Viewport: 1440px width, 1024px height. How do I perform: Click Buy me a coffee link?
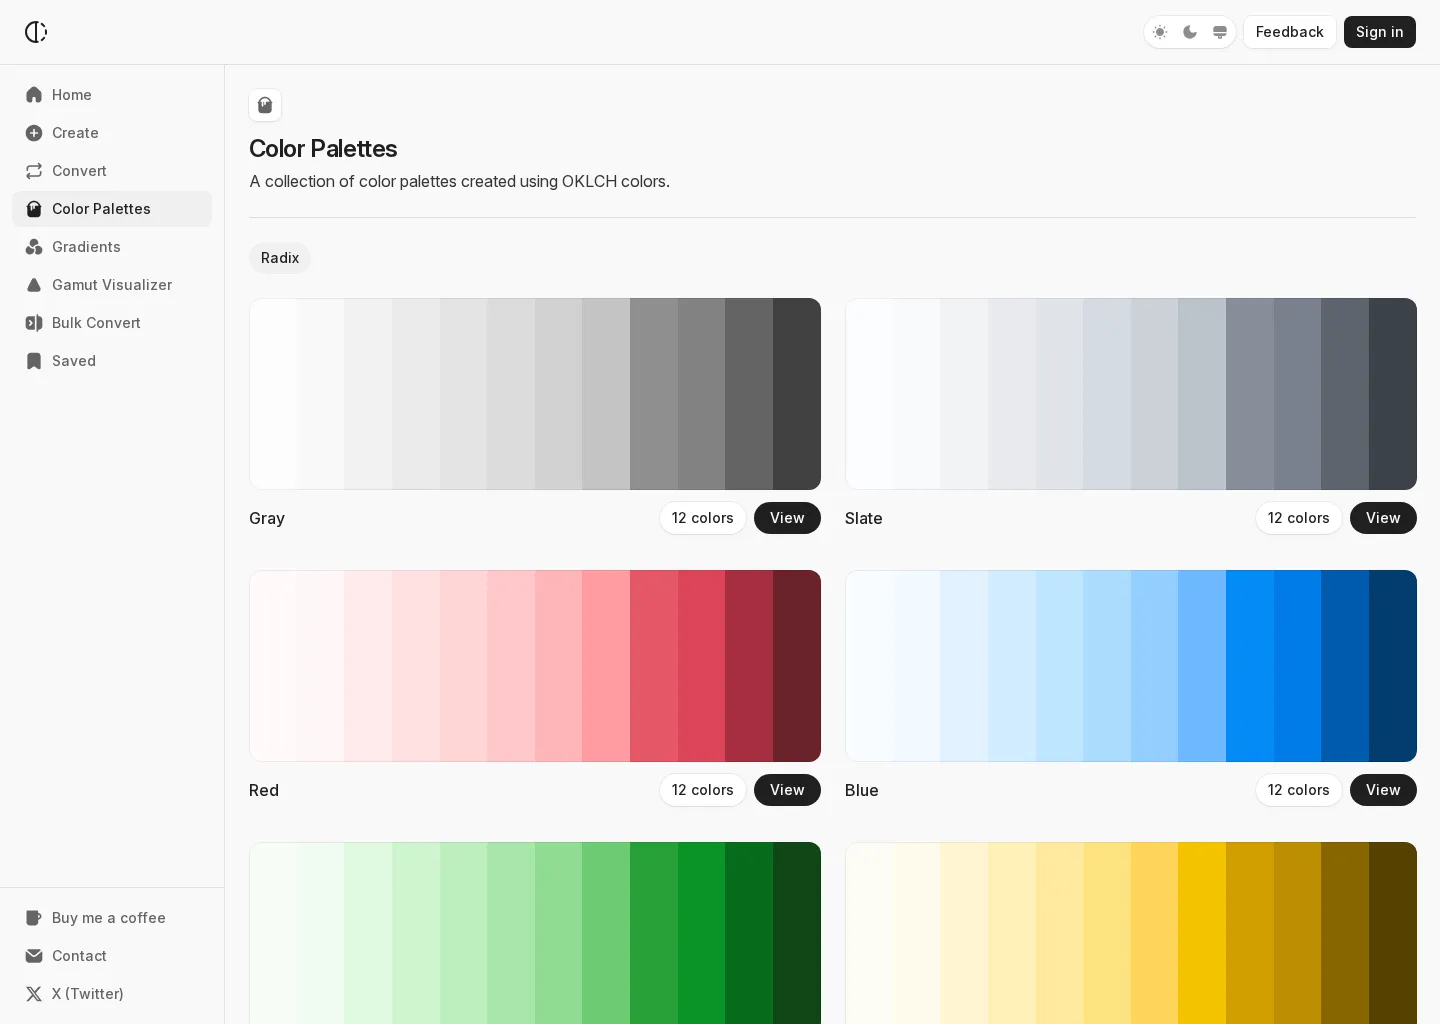pyautogui.click(x=108, y=918)
